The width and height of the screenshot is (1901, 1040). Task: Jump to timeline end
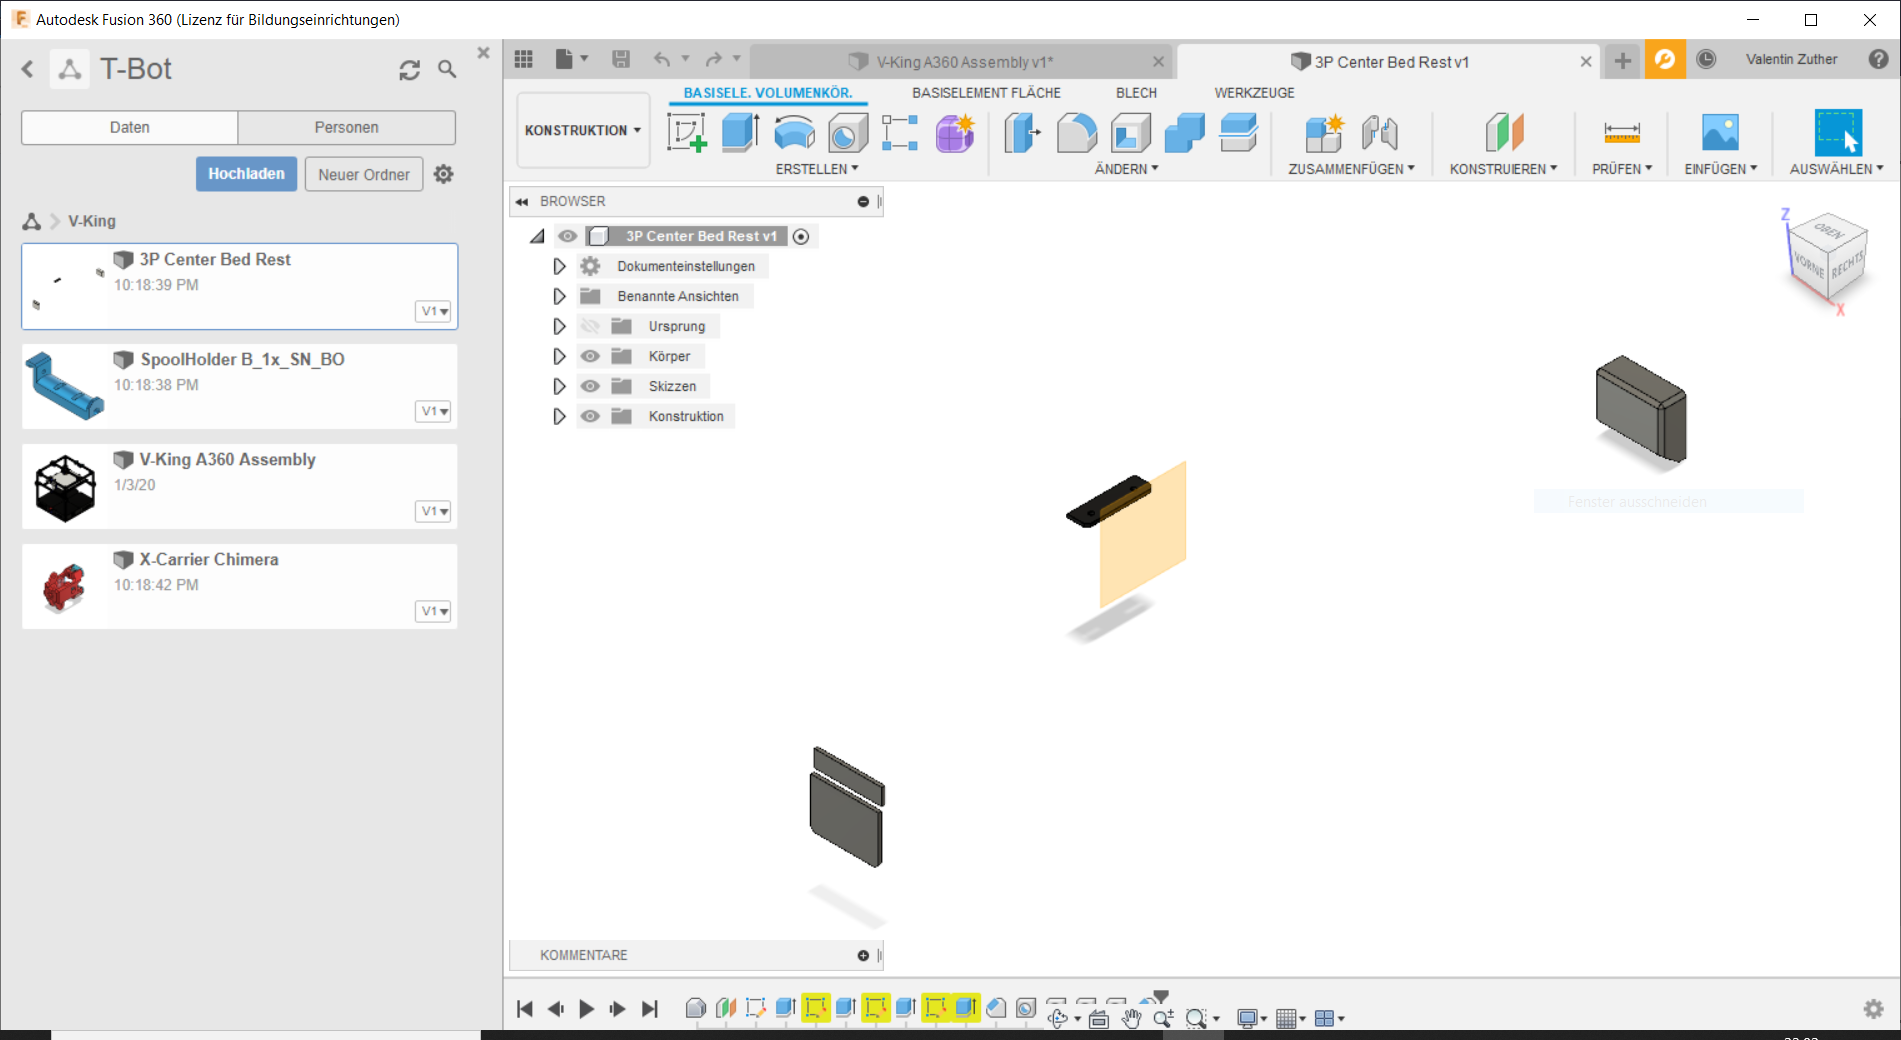click(650, 1009)
